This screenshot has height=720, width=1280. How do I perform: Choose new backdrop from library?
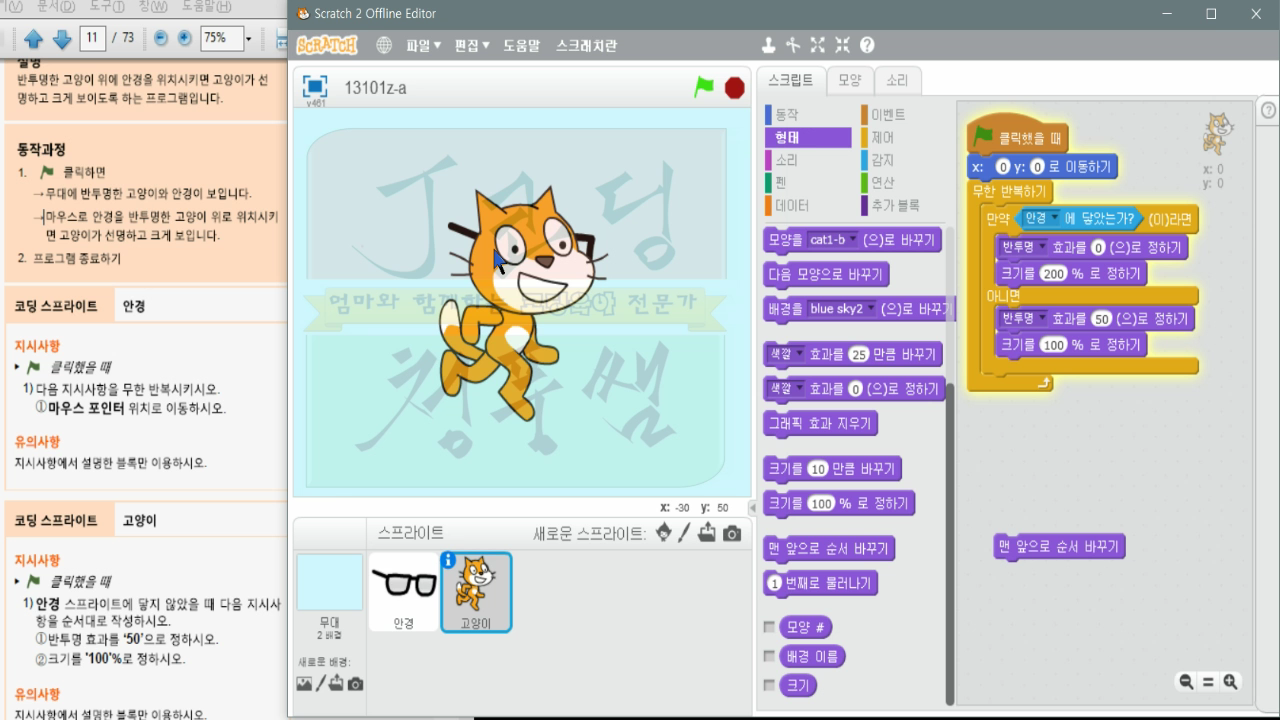coord(304,684)
